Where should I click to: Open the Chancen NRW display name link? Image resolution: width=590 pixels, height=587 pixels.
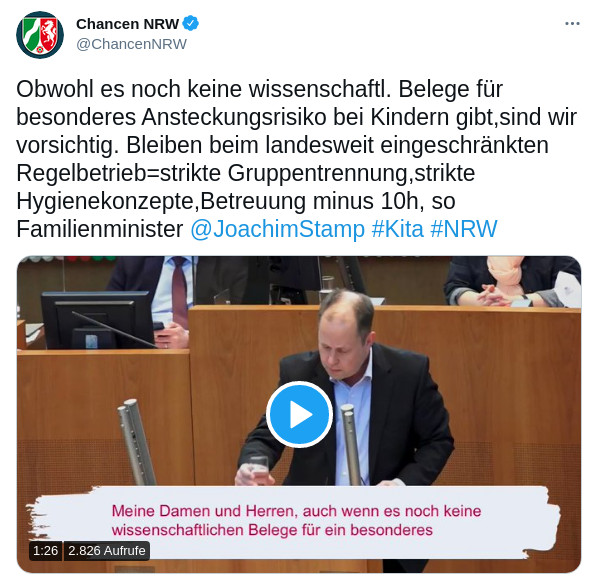(127, 24)
